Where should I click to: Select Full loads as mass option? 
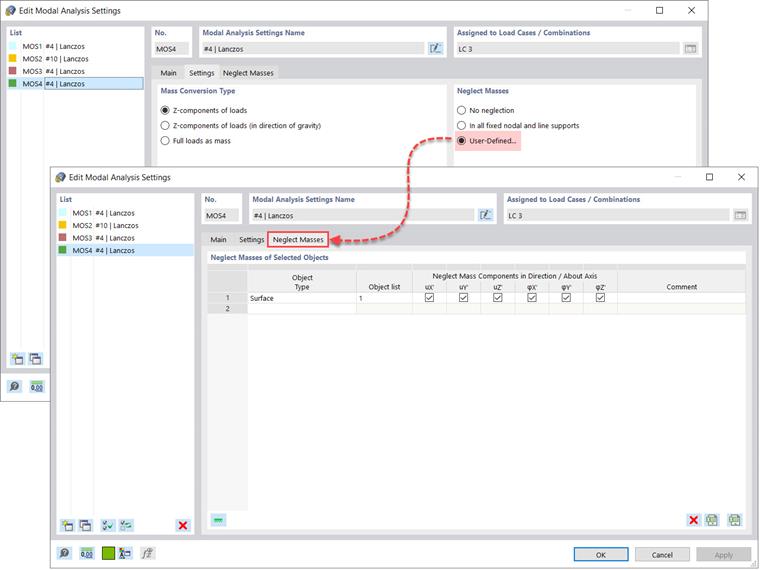[x=165, y=141]
